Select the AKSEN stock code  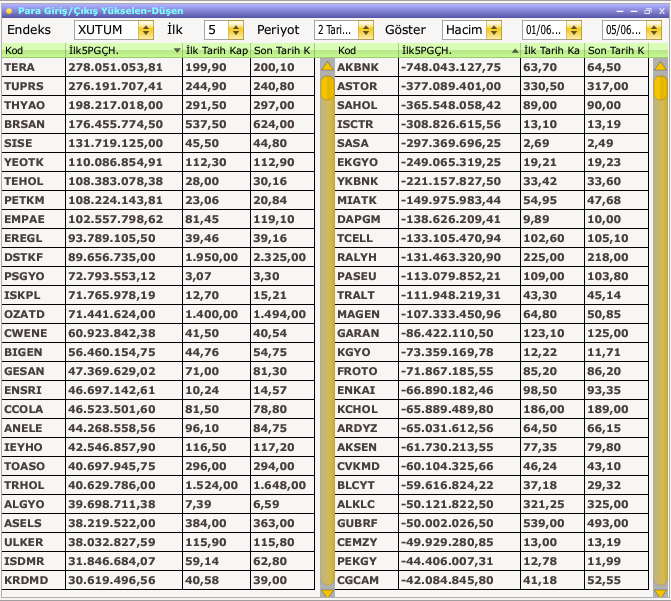click(x=357, y=447)
